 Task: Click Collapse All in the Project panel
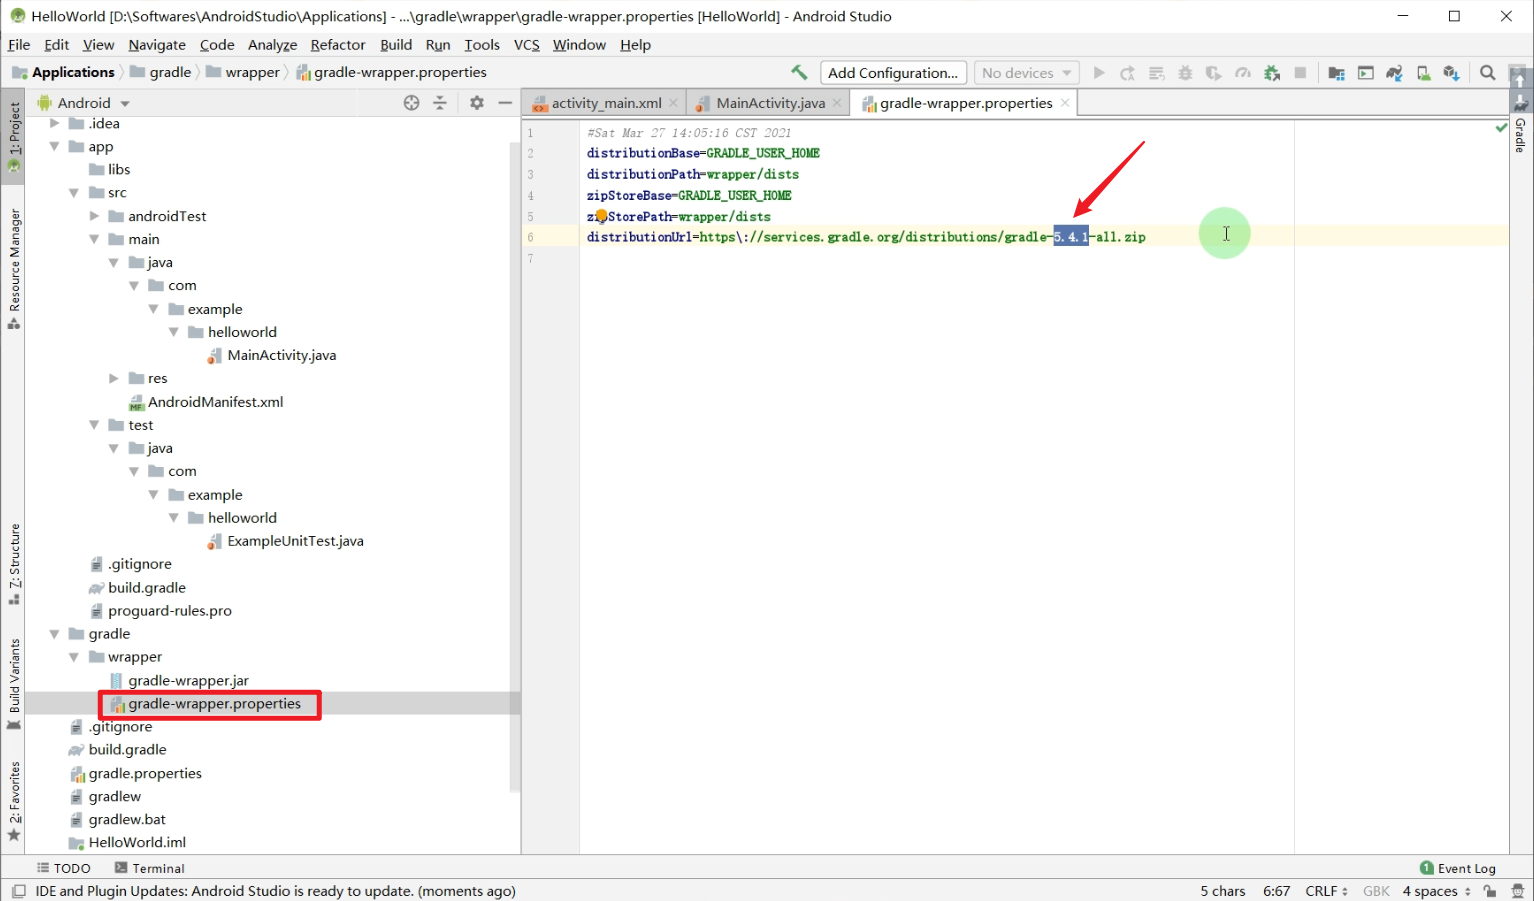tap(440, 102)
